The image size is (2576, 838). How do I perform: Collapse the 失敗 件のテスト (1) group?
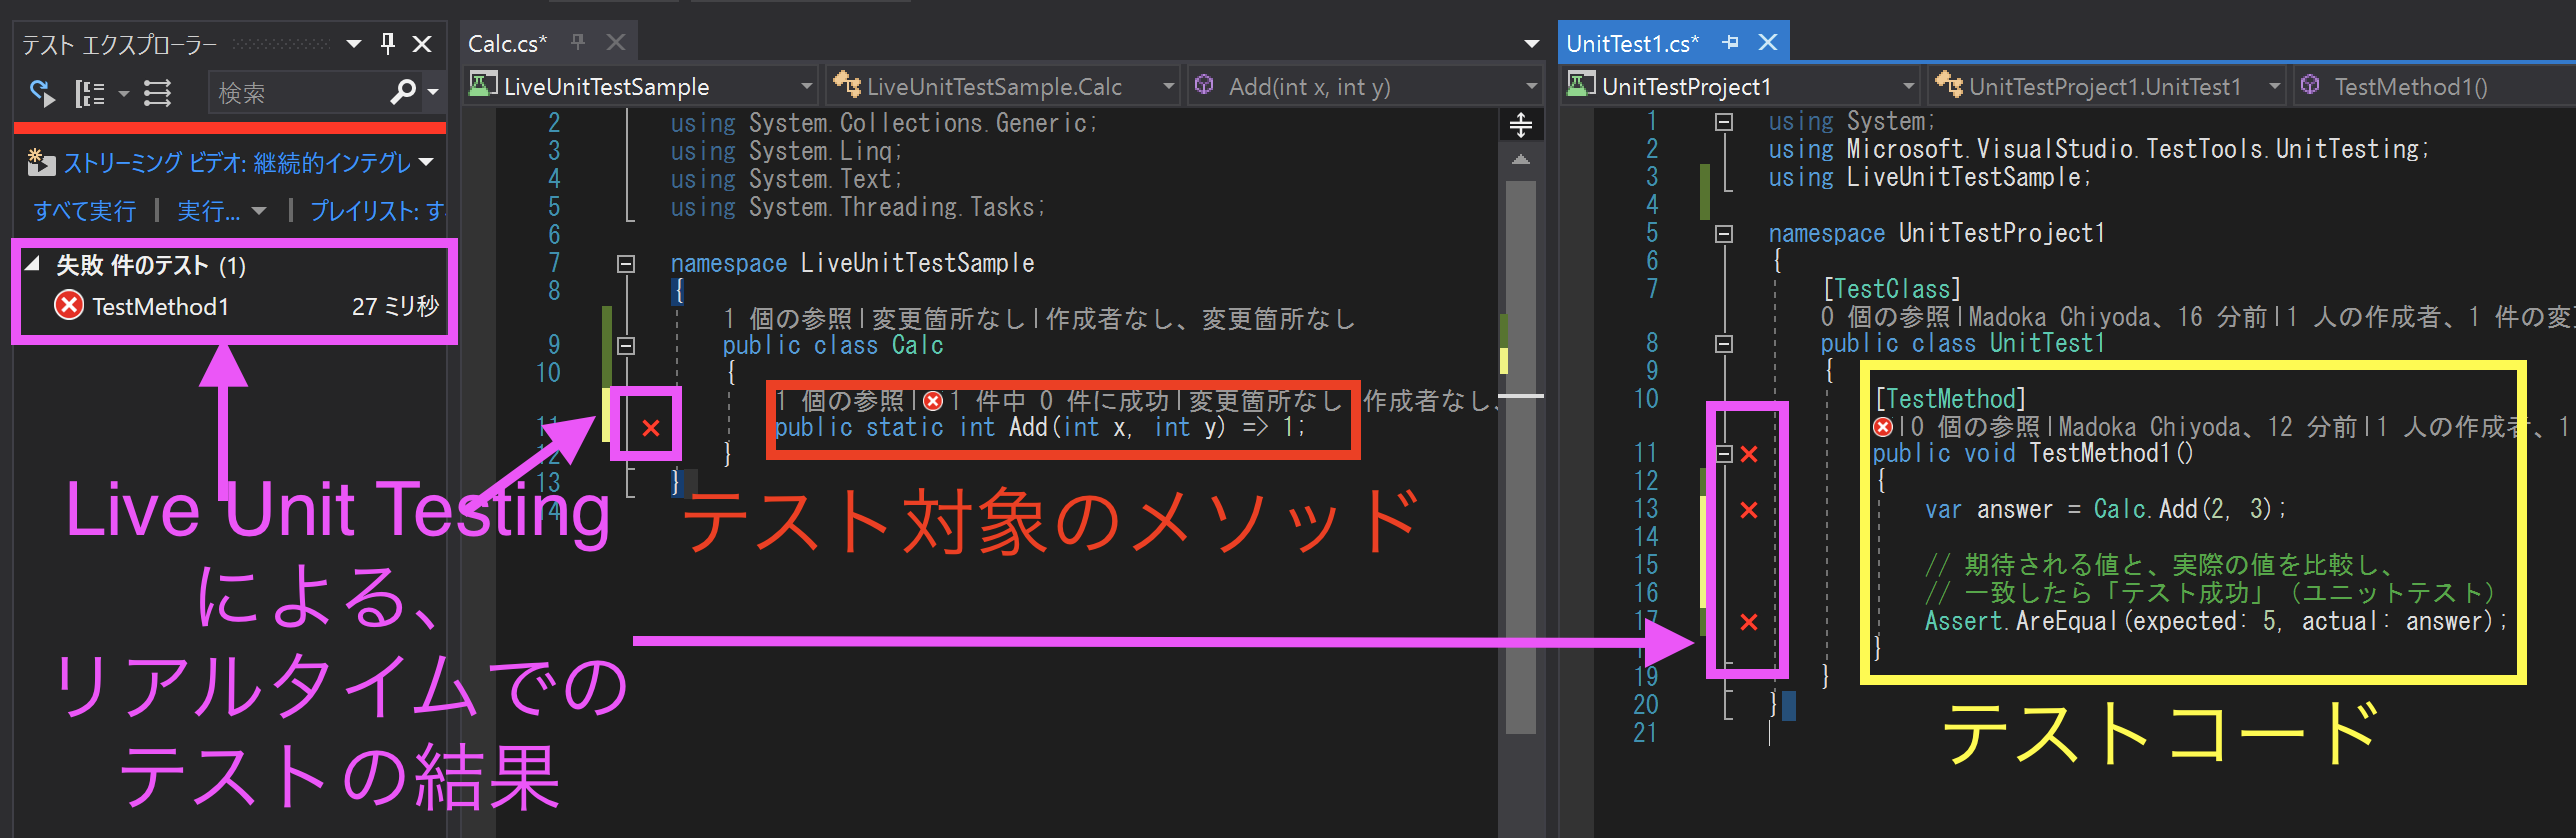pos(33,264)
